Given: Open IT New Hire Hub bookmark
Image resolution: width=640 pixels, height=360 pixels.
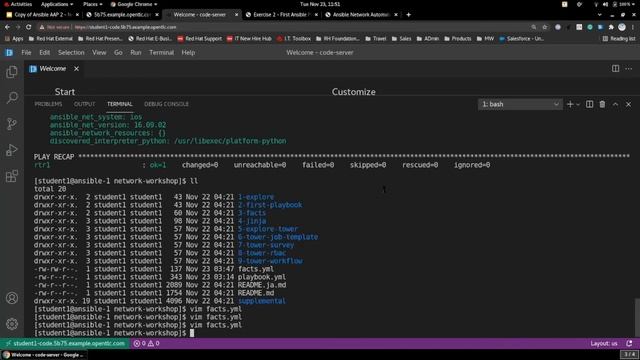Looking at the screenshot, I should (249, 39).
